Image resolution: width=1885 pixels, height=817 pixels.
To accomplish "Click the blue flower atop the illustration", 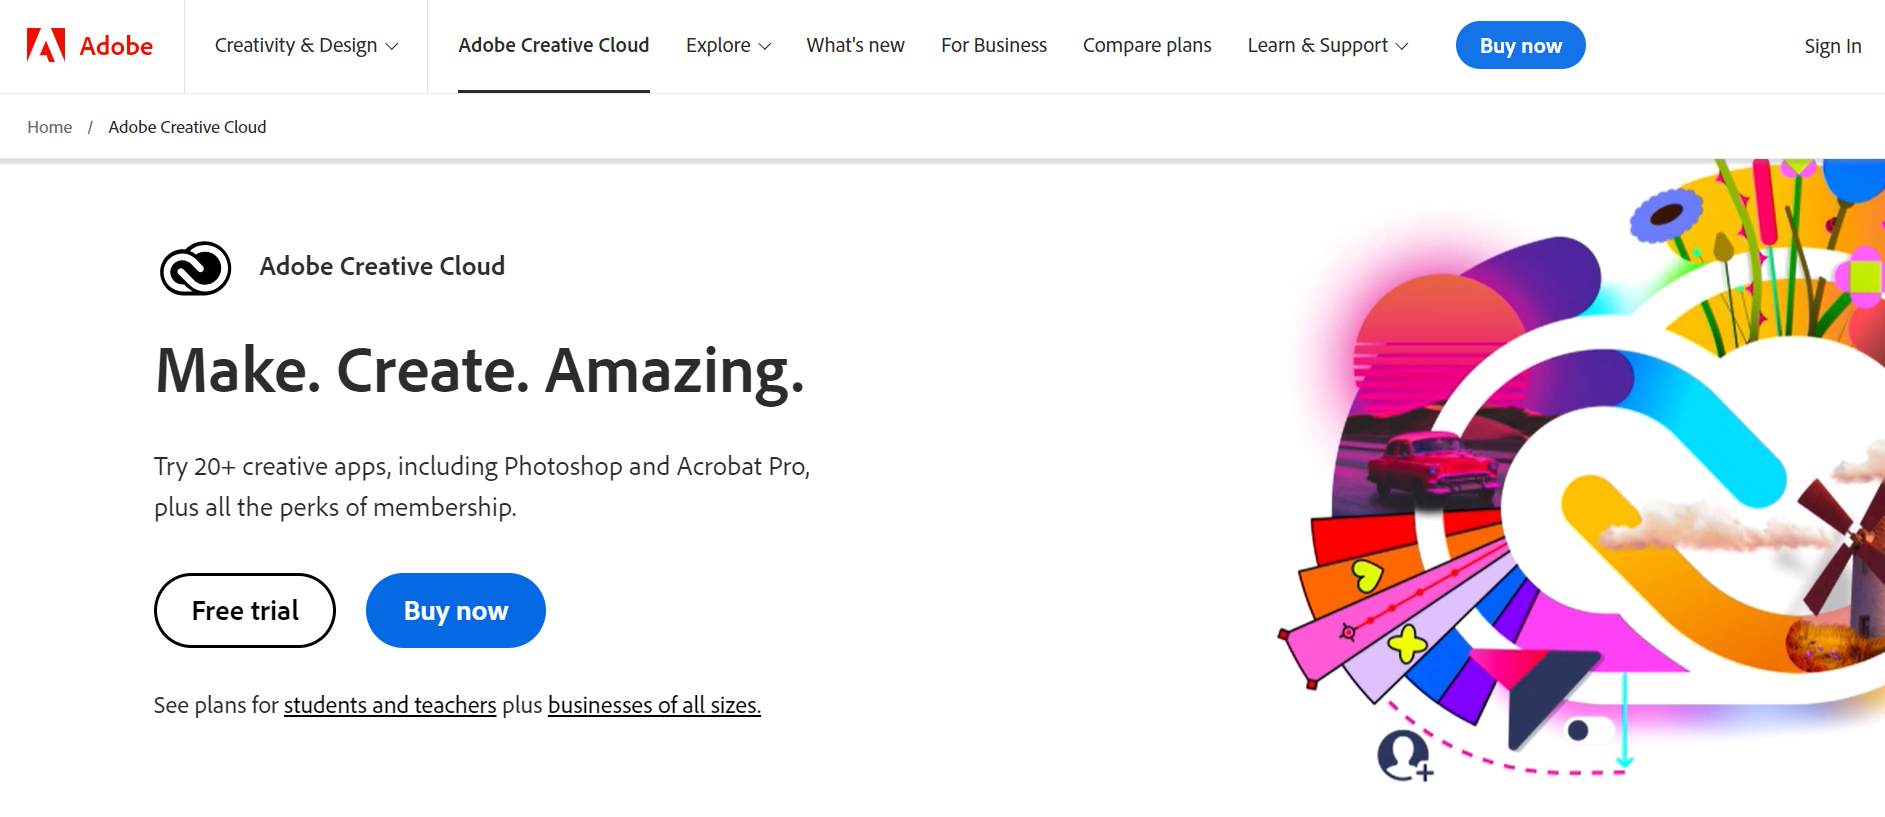I will click(1665, 215).
